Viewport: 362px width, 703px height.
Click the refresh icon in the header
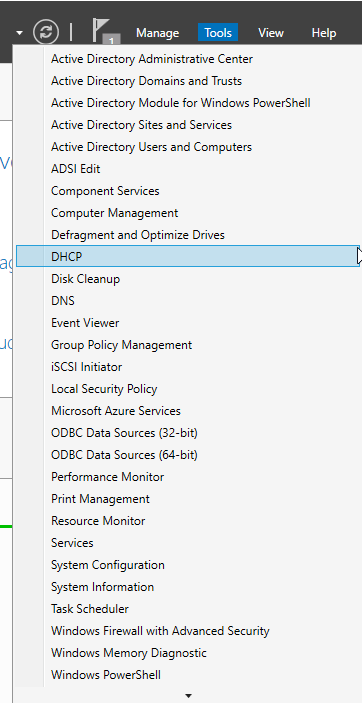[46, 32]
